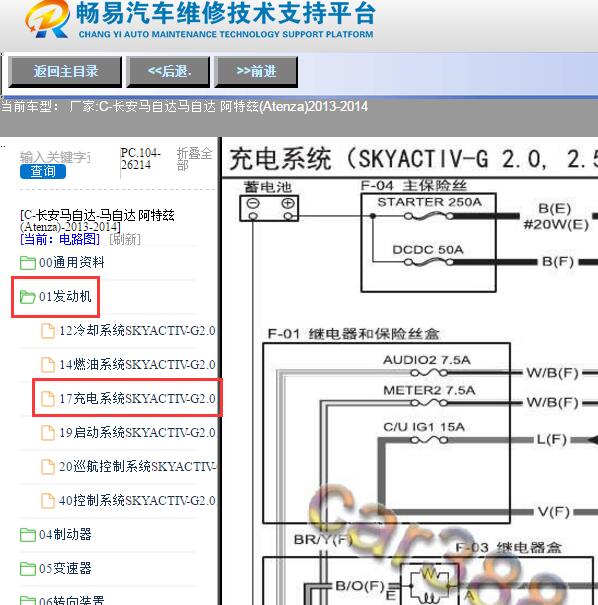Screen dimensions: 598x605
Task: Click the BR/Y(F) wire label
Action: (323, 539)
